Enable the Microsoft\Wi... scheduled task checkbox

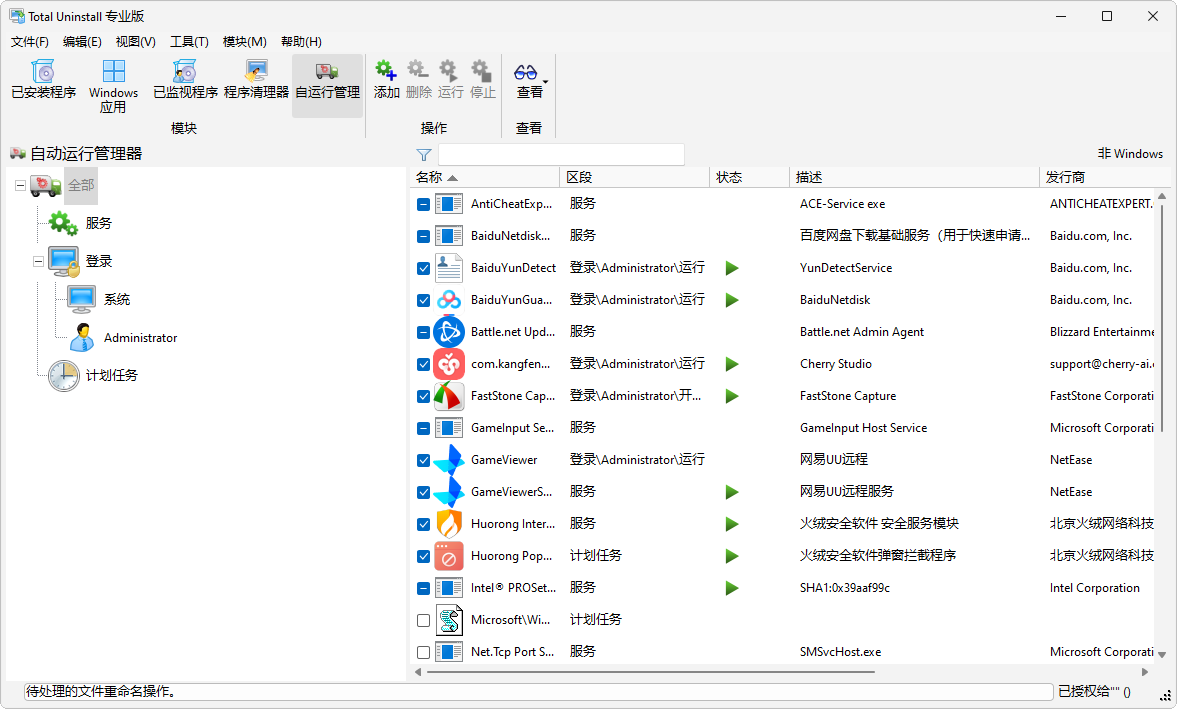422,619
